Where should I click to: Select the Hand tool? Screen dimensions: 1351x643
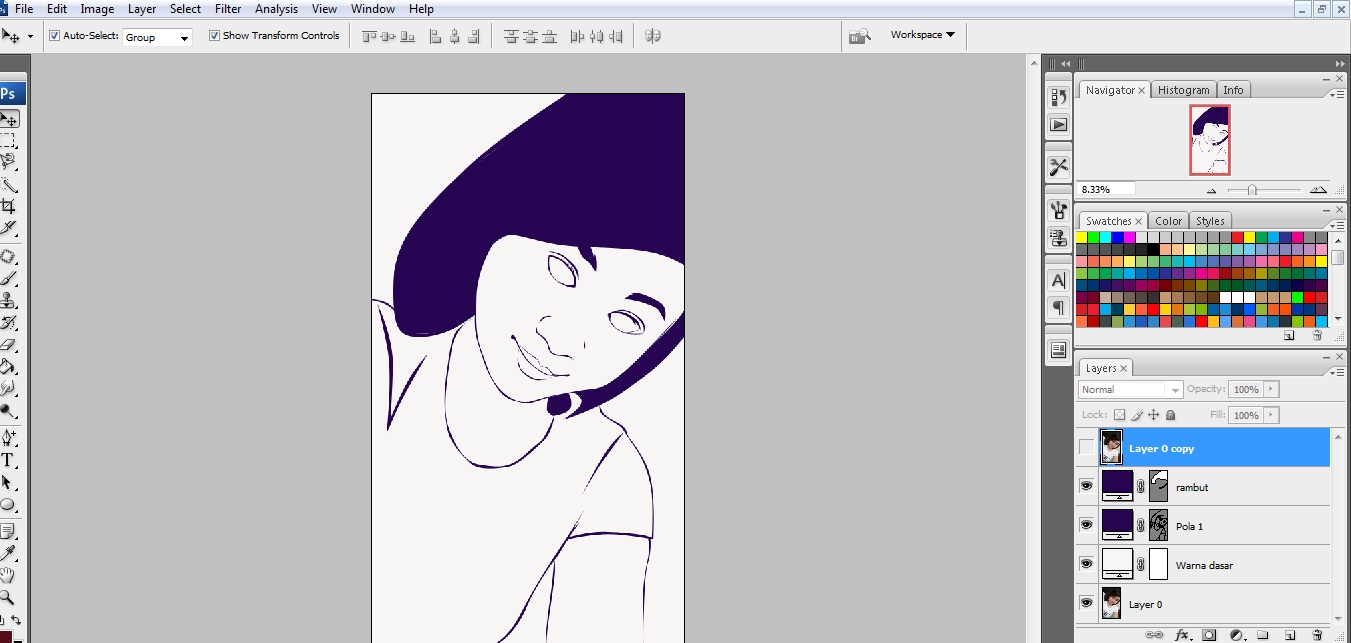8,575
